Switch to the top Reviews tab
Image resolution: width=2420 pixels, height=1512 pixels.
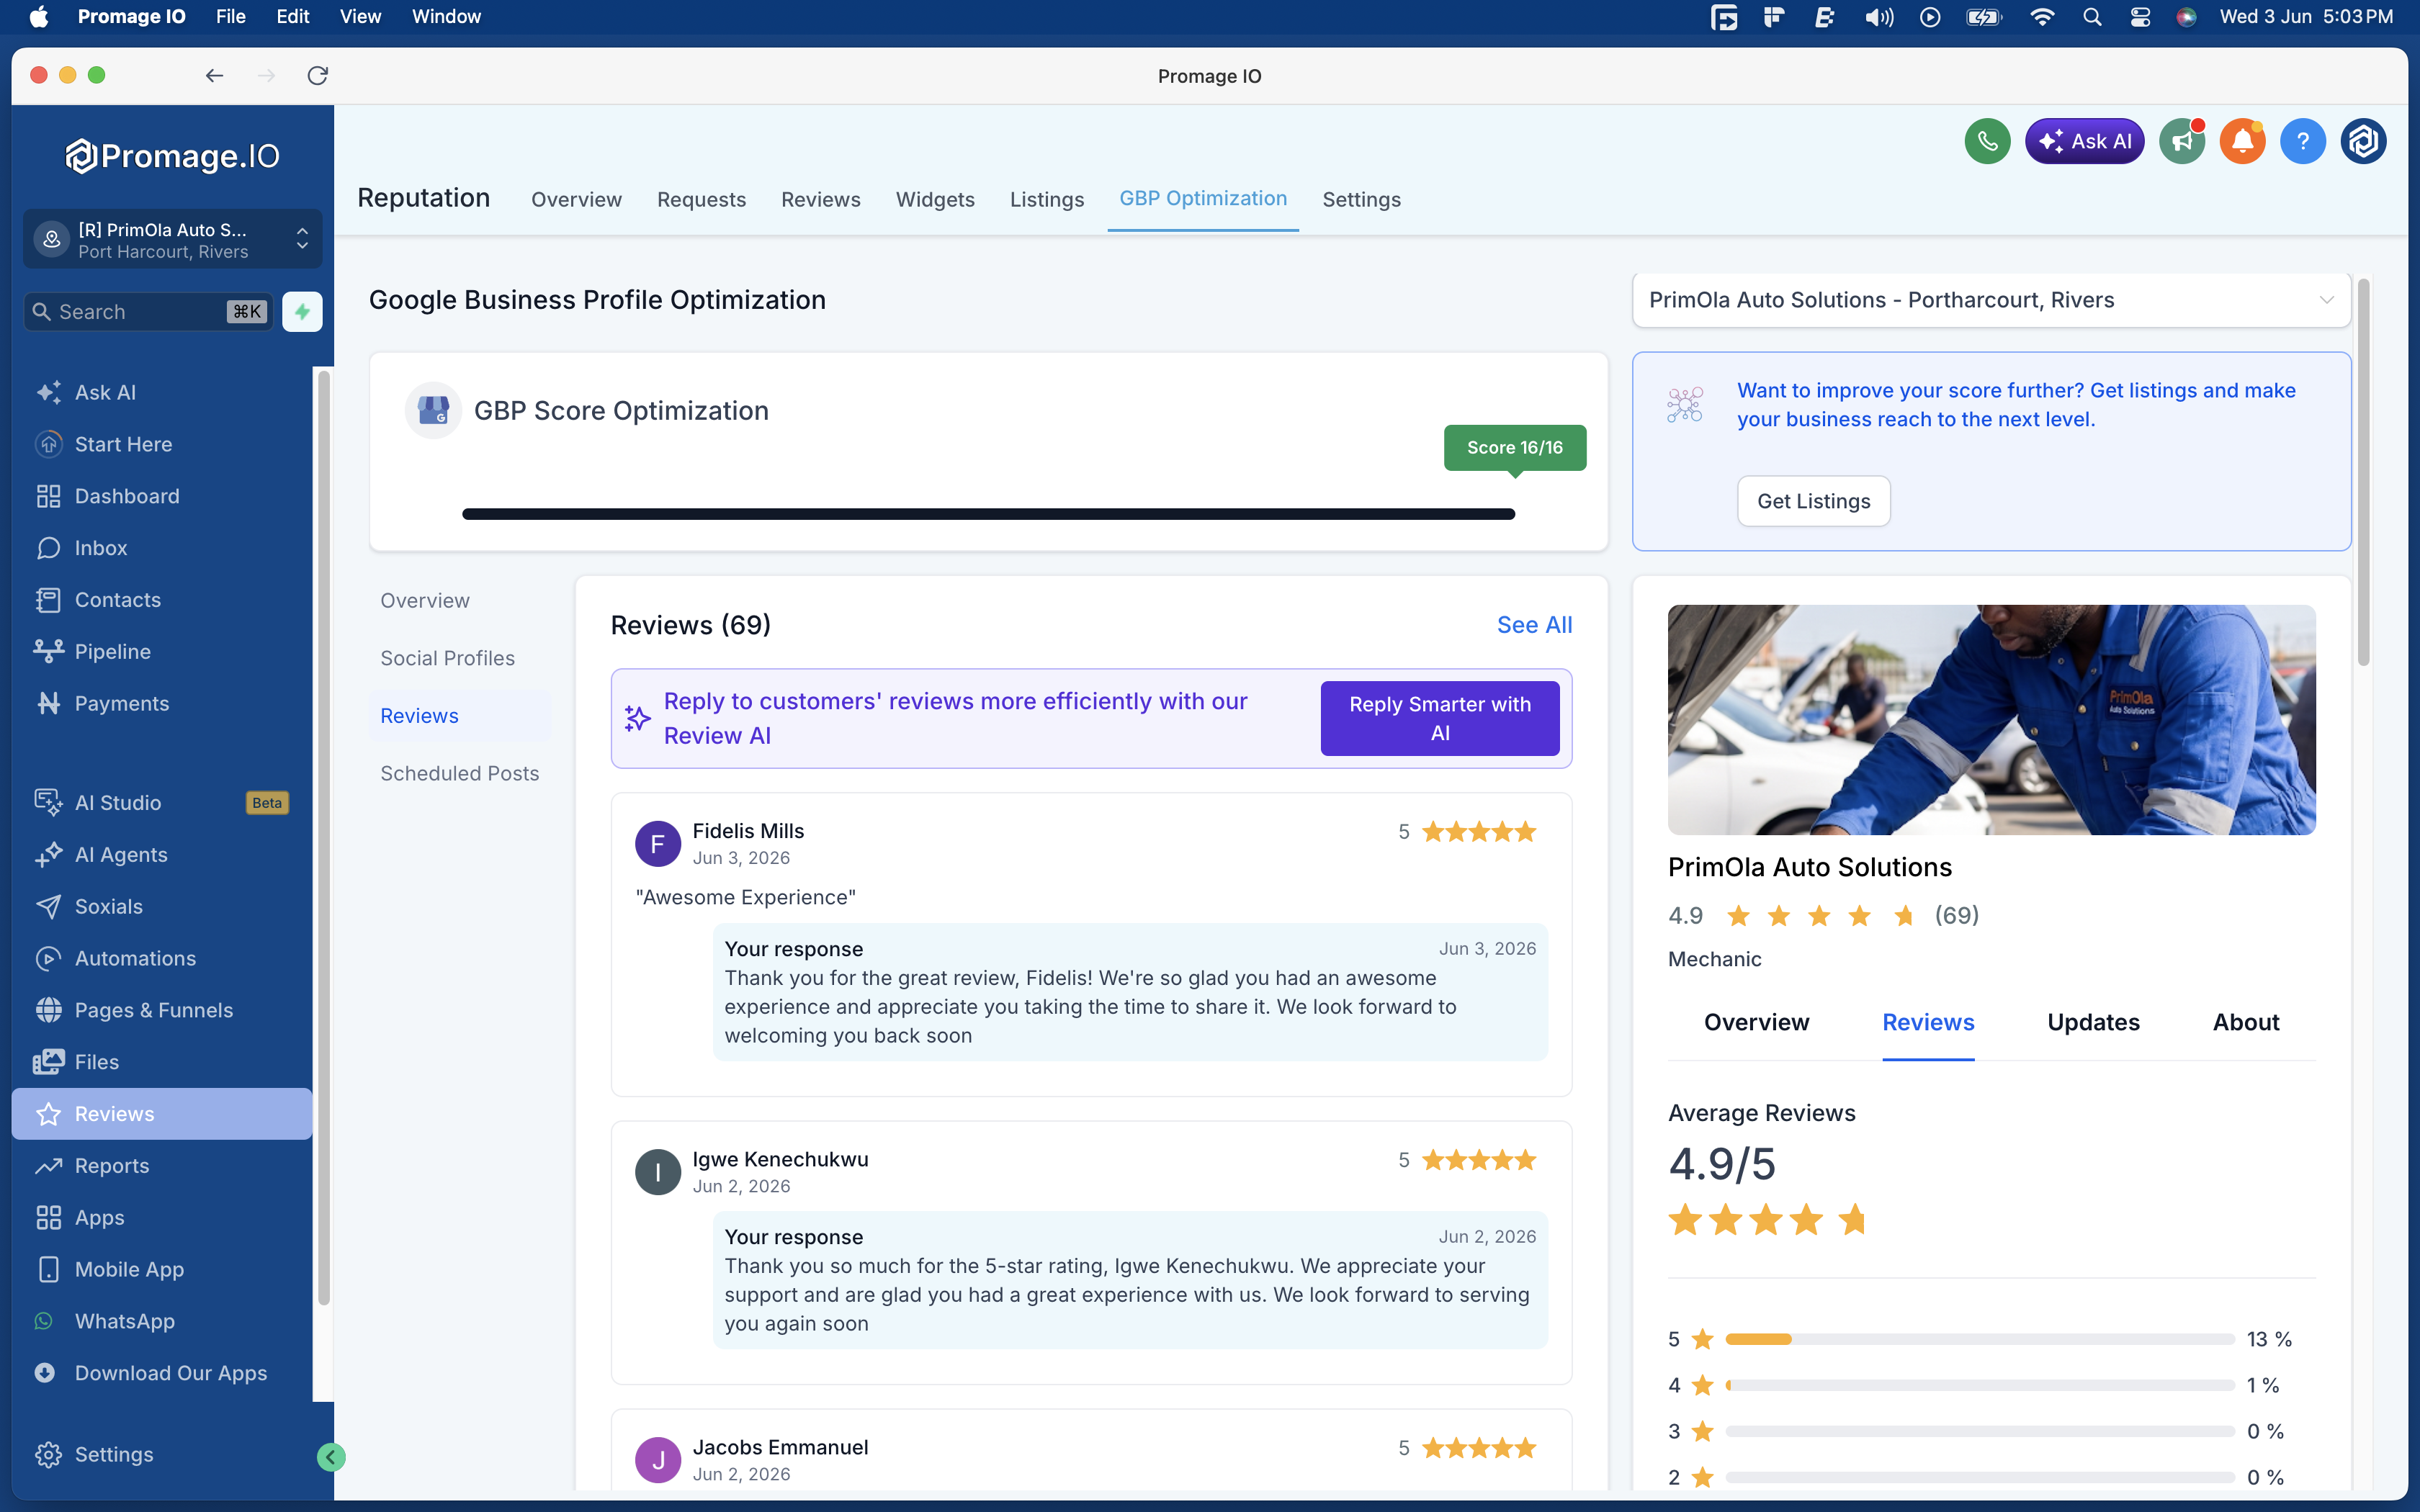pos(820,199)
